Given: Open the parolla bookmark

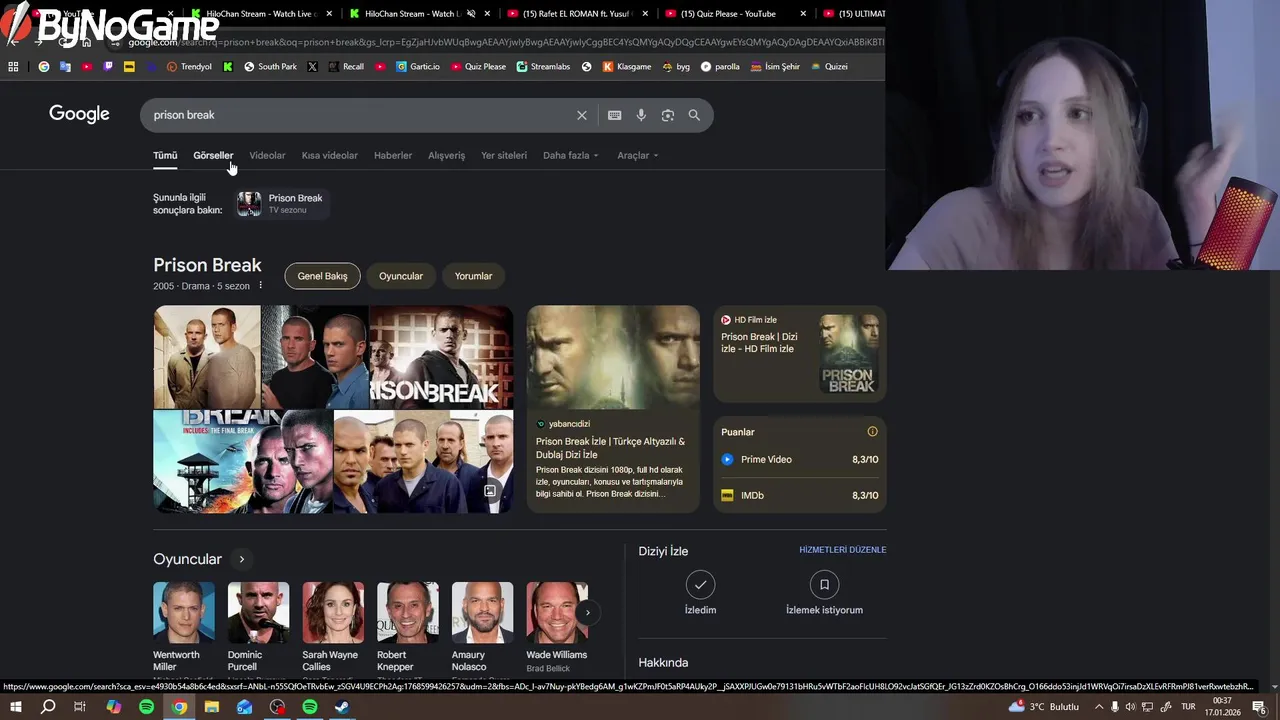Looking at the screenshot, I should (x=720, y=67).
